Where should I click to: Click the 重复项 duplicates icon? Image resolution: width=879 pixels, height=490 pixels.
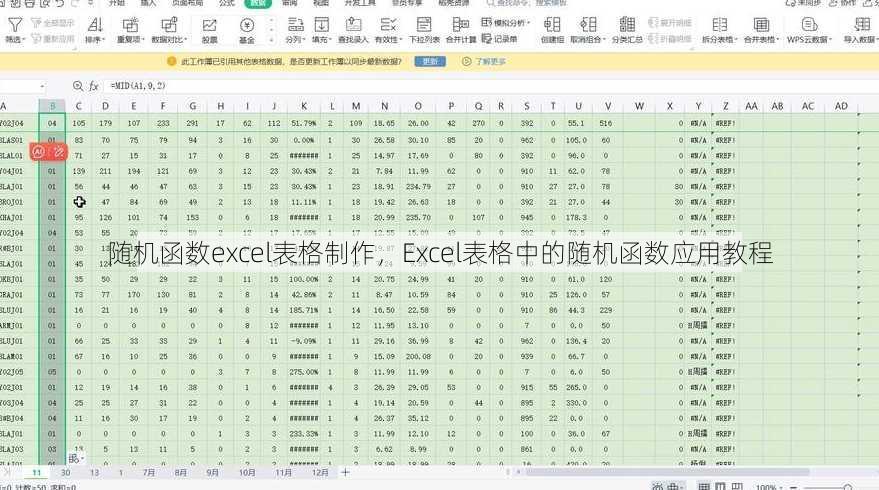click(130, 25)
